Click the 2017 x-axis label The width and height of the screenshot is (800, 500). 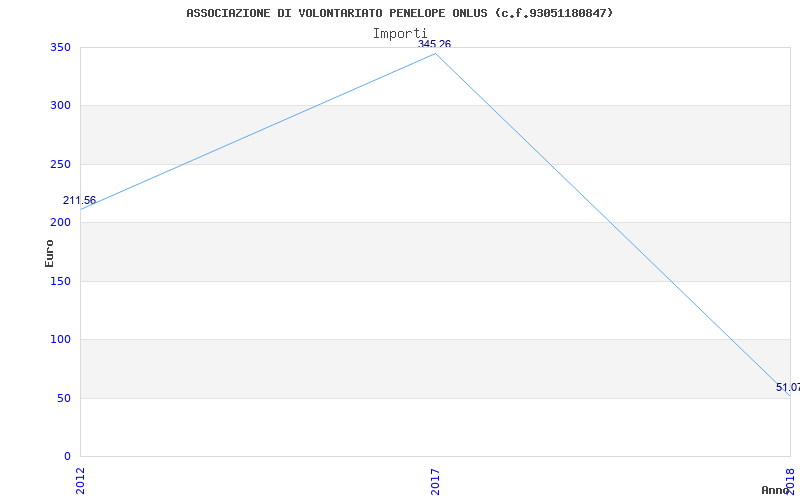(435, 481)
